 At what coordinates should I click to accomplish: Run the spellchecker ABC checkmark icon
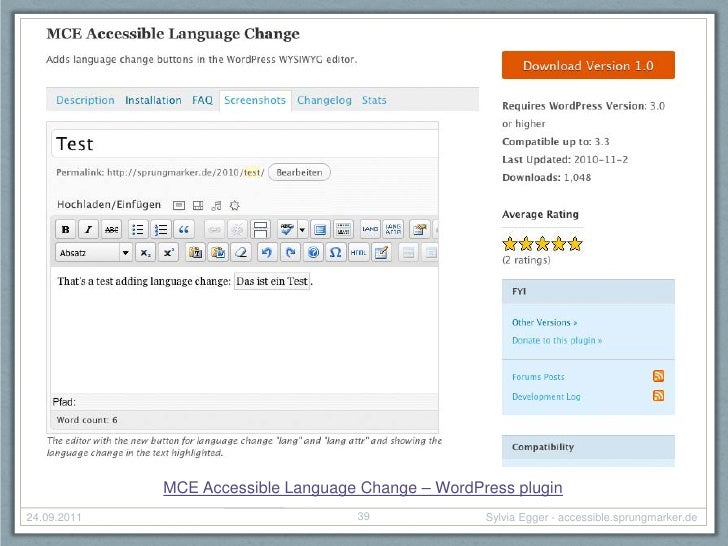[287, 229]
